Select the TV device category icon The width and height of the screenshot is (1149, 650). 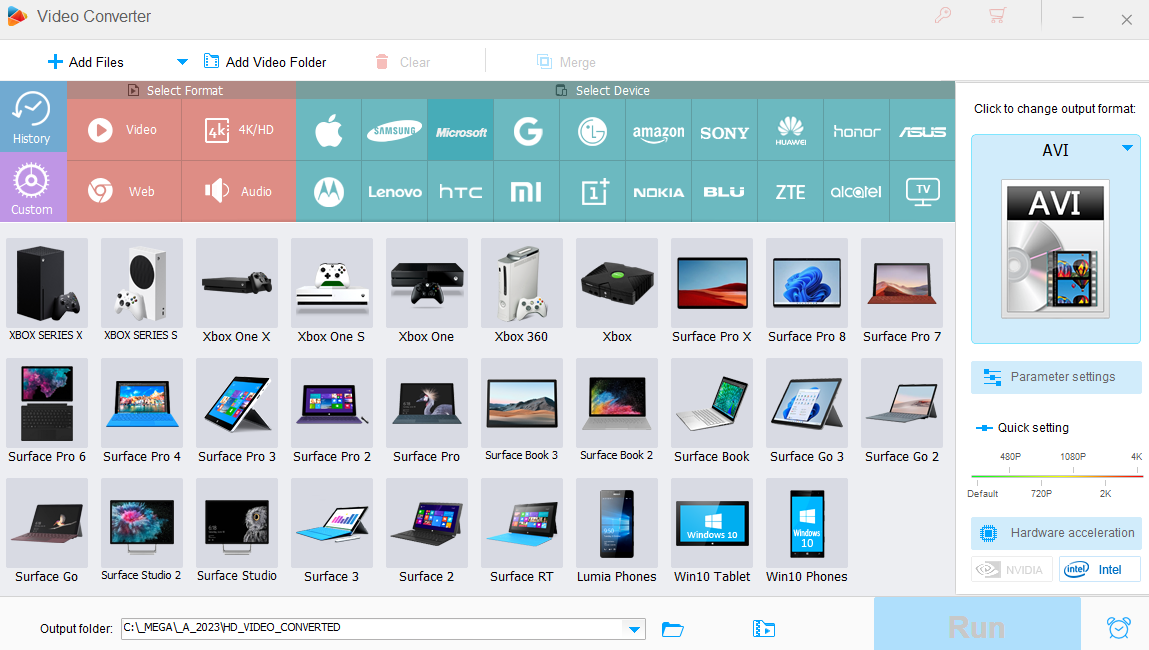coord(922,191)
